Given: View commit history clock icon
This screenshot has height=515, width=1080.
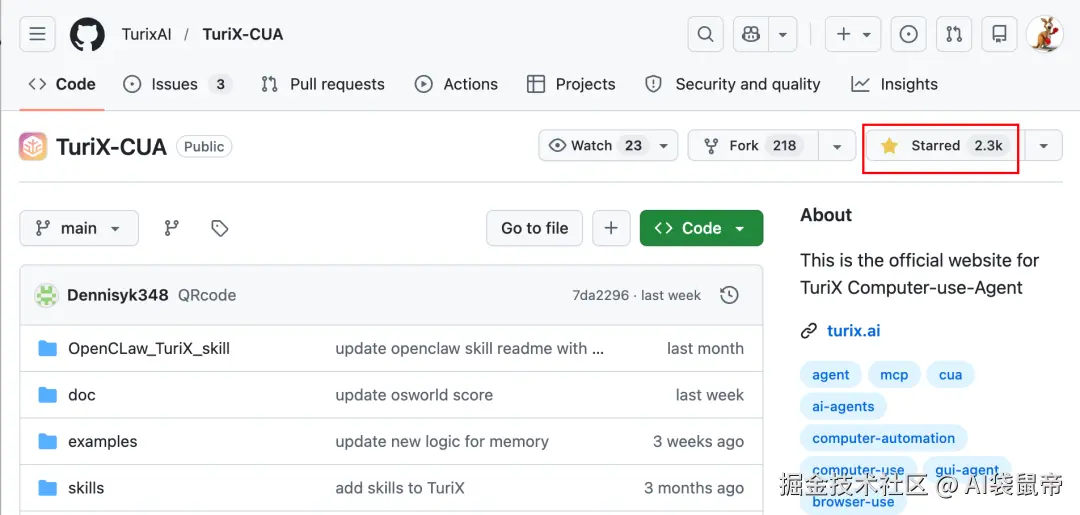Looking at the screenshot, I should (x=730, y=295).
